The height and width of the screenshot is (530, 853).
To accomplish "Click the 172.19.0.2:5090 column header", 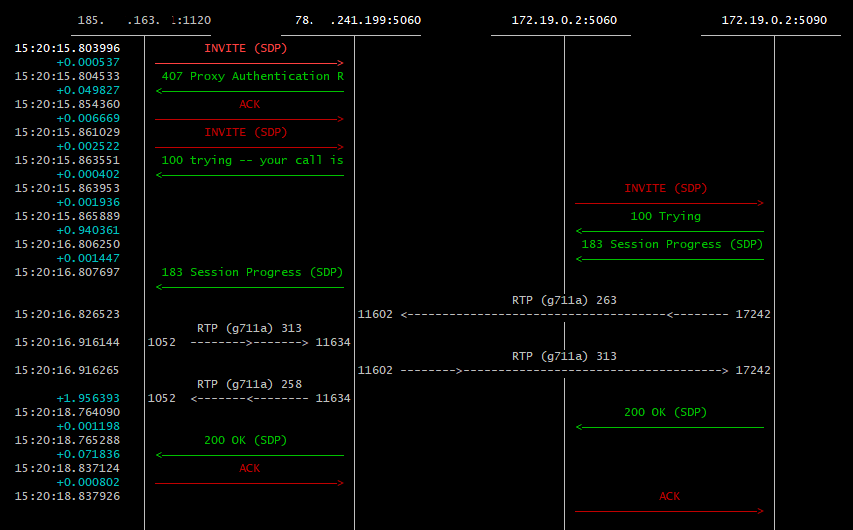I will (x=774, y=19).
